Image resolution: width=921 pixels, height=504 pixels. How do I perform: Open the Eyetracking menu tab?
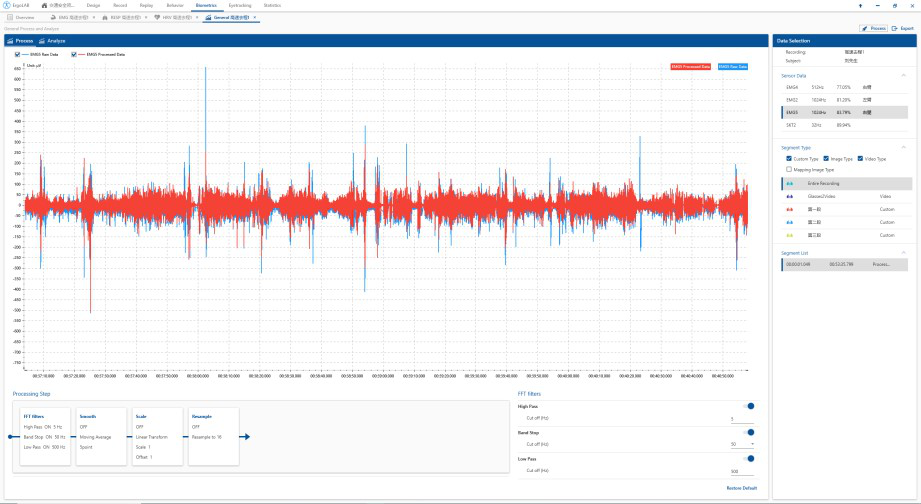(x=240, y=5)
